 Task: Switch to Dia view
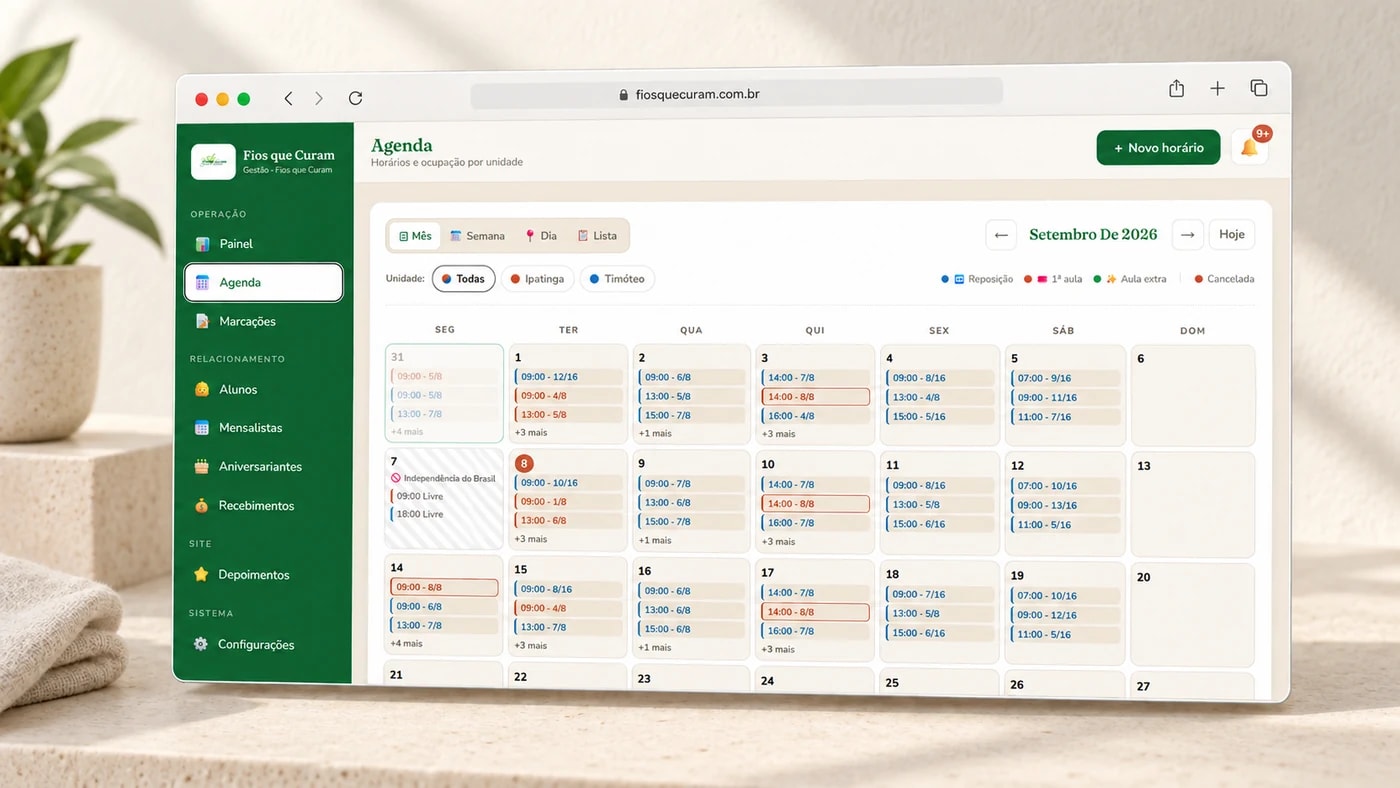click(541, 236)
